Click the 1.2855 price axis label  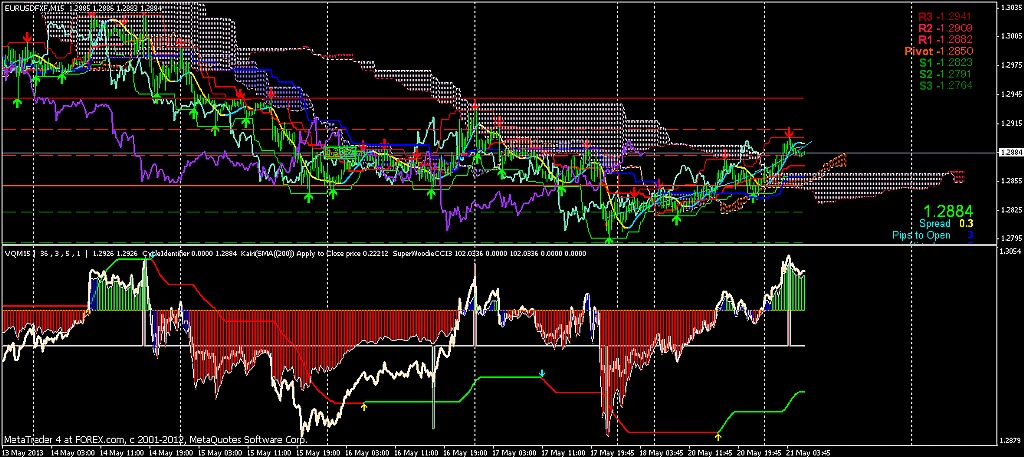1011,180
